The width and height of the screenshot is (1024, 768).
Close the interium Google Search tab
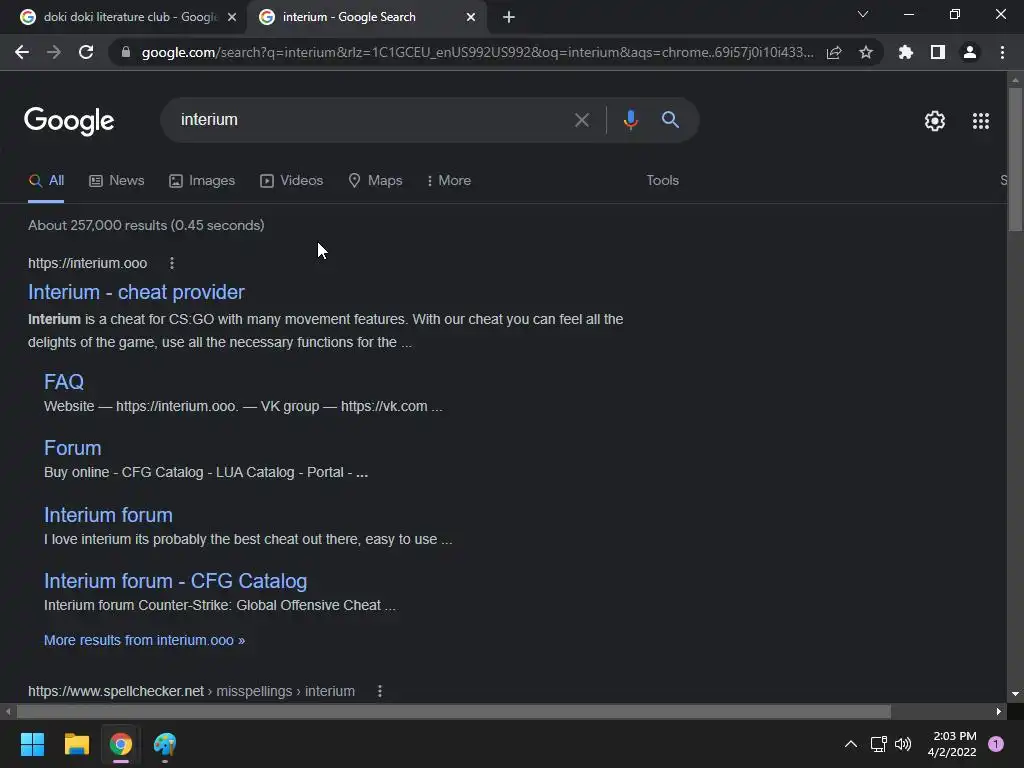click(x=471, y=18)
